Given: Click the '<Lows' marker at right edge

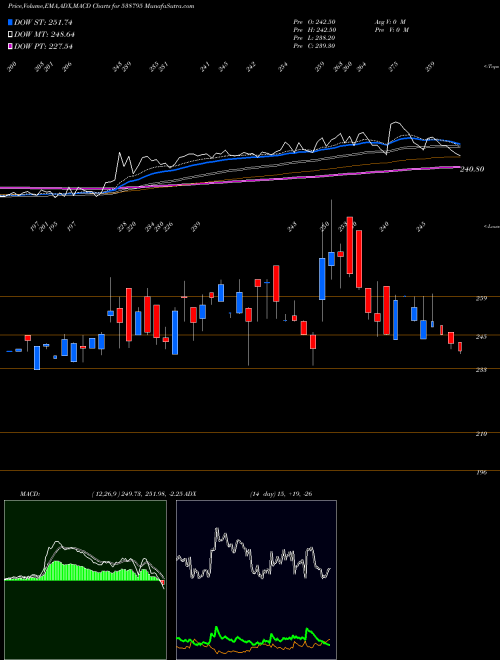Looking at the screenshot, I should [x=491, y=227].
